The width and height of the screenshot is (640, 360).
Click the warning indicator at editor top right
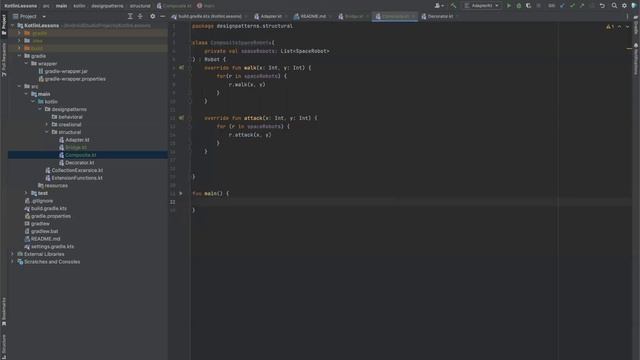coord(610,27)
